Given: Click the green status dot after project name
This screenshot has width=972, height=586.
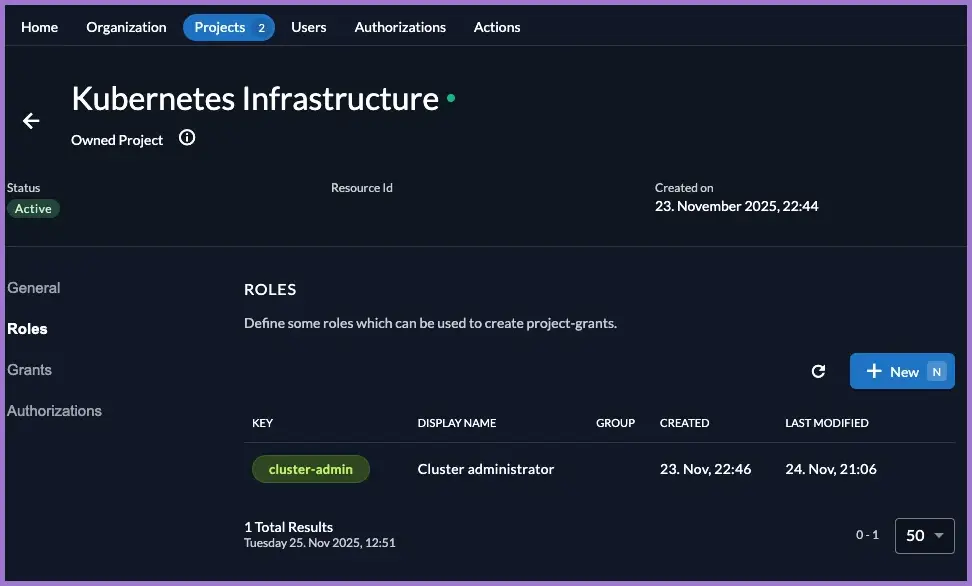Looking at the screenshot, I should [x=451, y=98].
